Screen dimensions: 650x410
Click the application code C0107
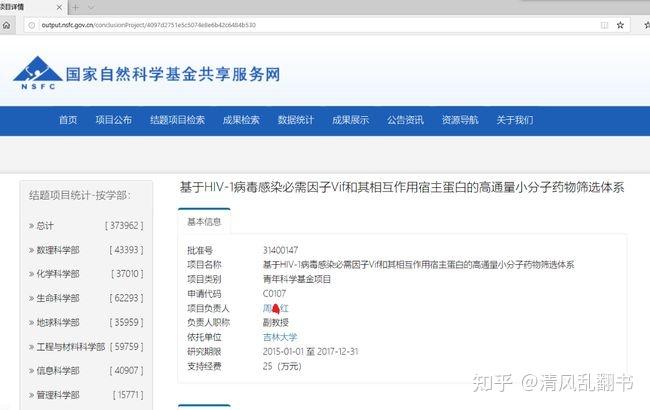click(x=274, y=294)
